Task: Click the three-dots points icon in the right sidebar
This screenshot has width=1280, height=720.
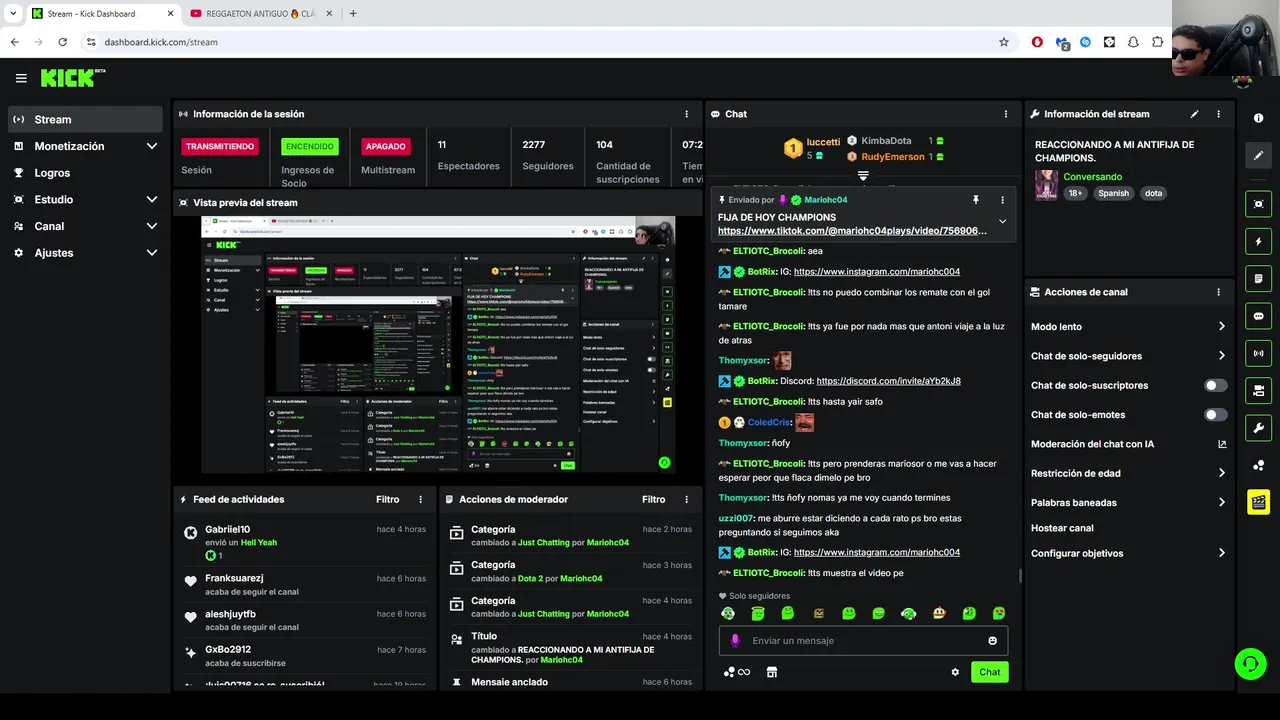Action: [1258, 465]
